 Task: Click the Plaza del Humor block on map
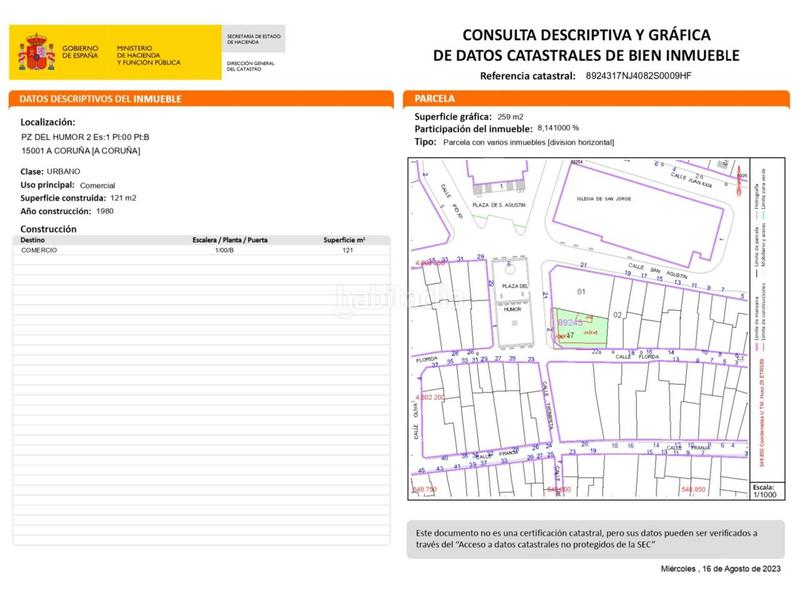click(513, 300)
